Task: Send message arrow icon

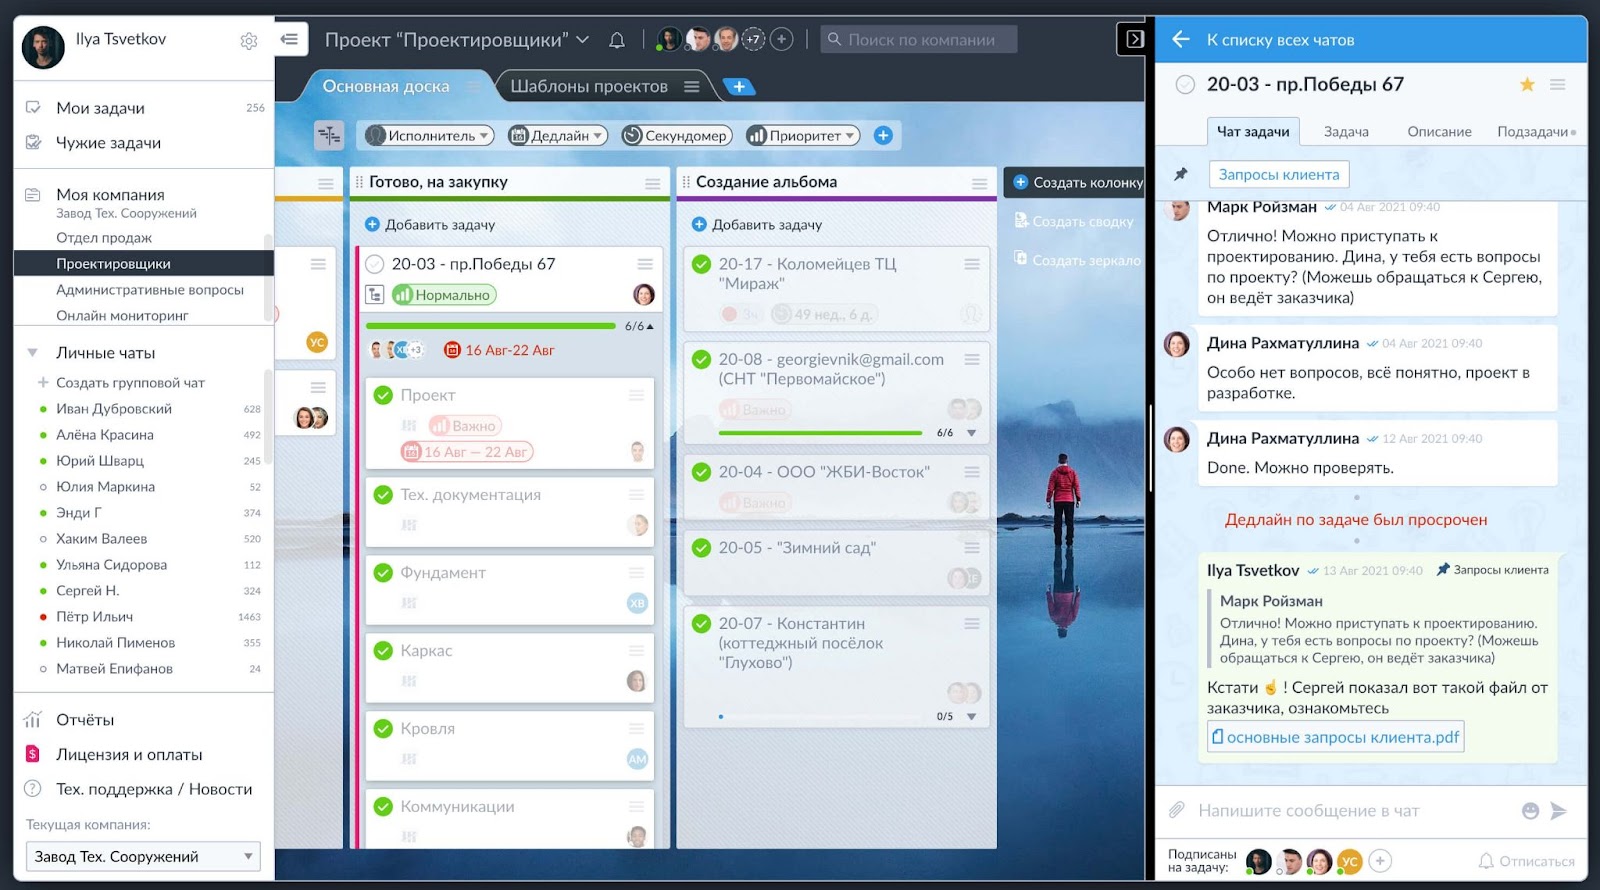Action: pyautogui.click(x=1558, y=811)
